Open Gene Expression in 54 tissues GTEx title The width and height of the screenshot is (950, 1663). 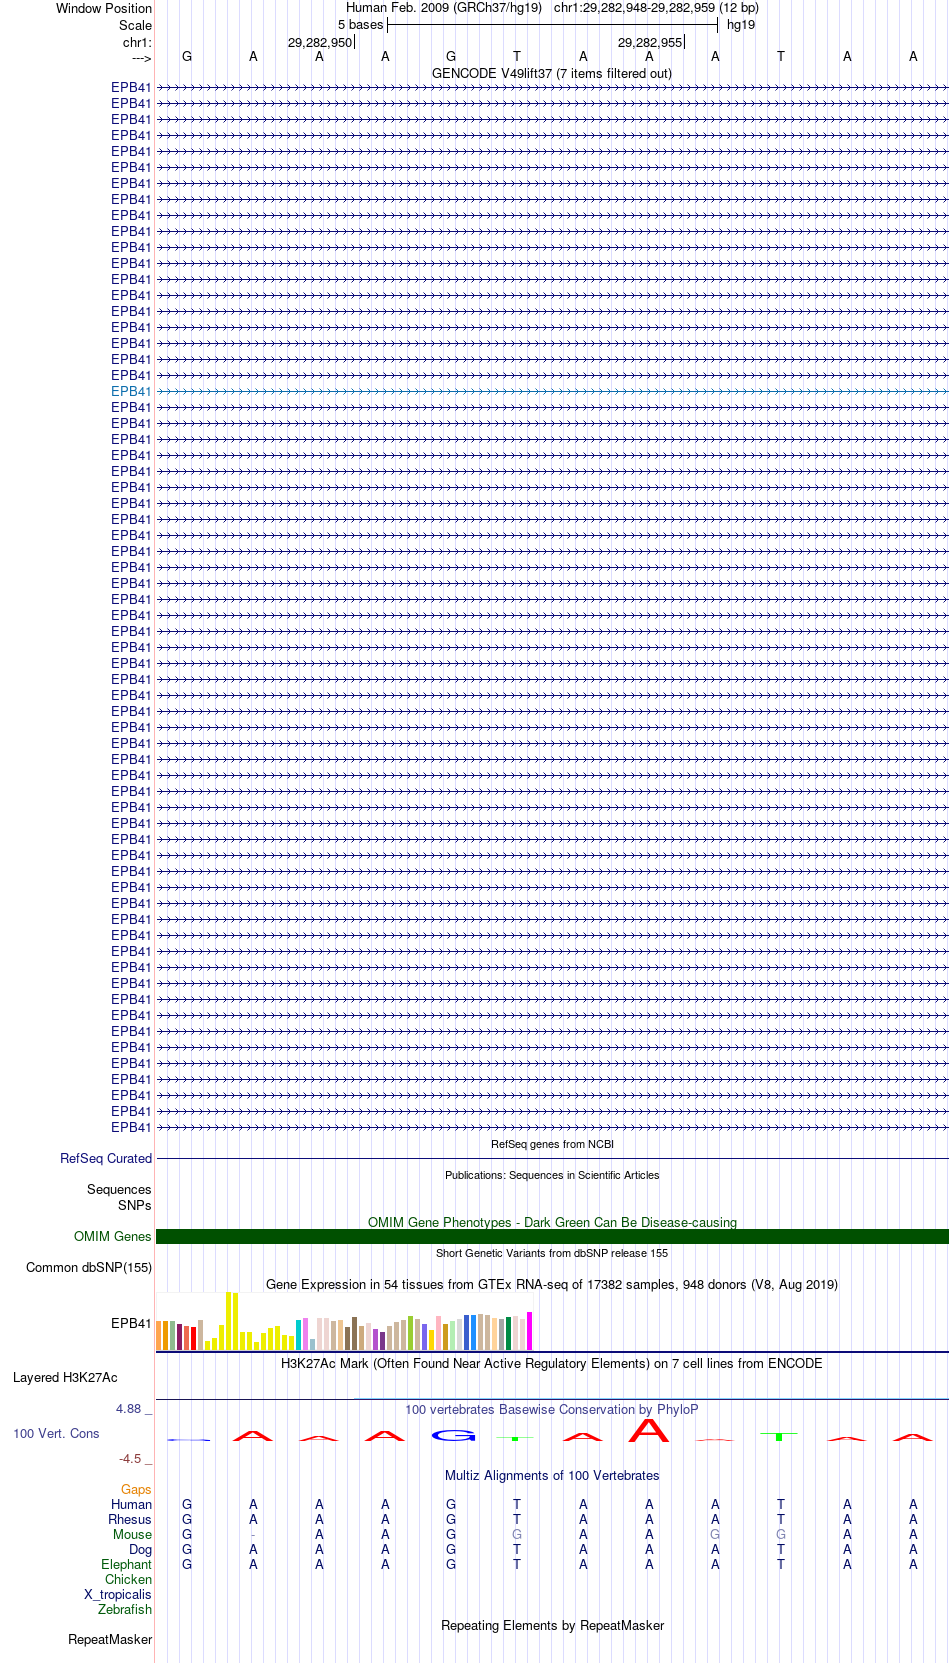pos(552,1284)
